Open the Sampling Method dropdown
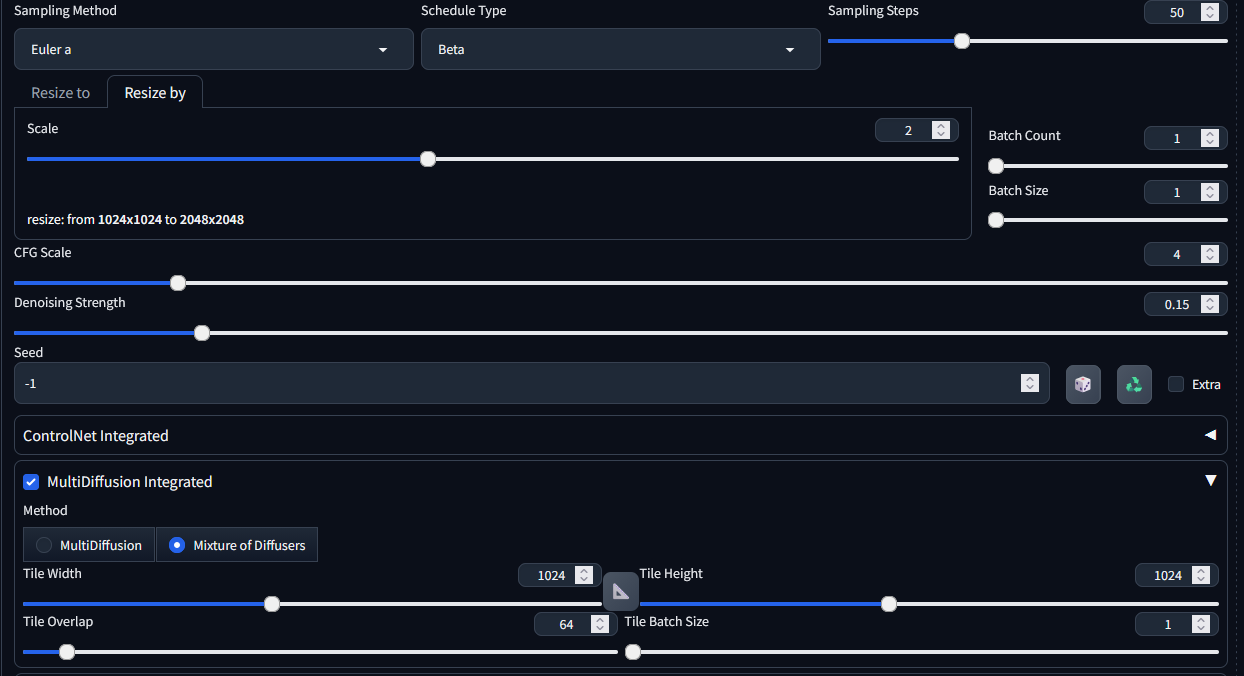1244x676 pixels. (x=214, y=49)
